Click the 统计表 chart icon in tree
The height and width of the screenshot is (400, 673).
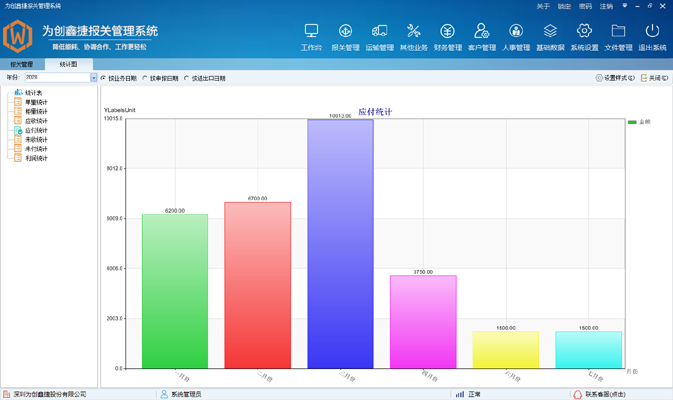click(18, 92)
